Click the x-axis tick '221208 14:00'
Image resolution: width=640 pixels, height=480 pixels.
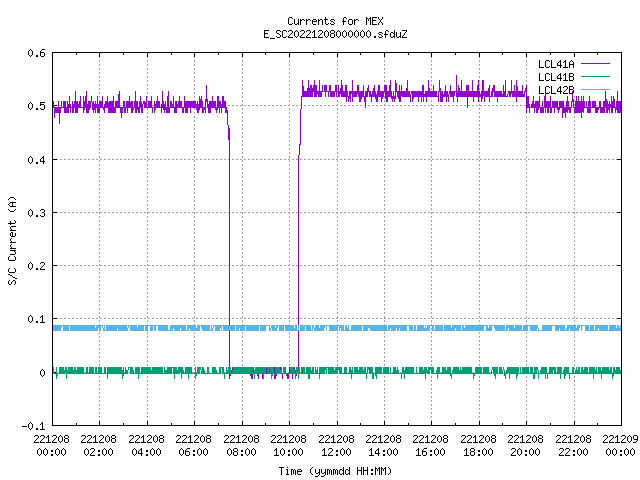(x=383, y=446)
